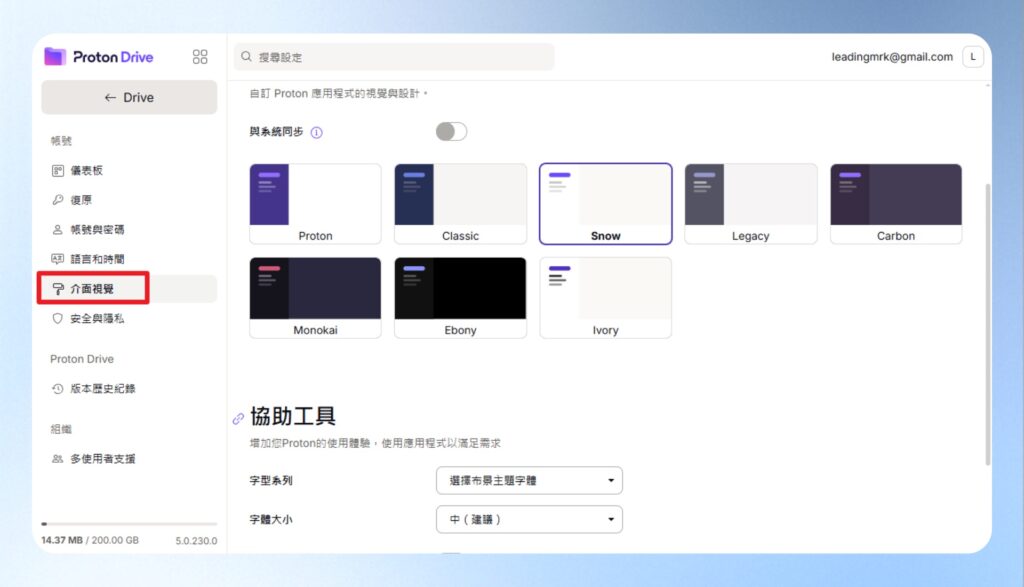Click the 安全與隱私 shield icon
1024x587 pixels.
click(x=57, y=318)
